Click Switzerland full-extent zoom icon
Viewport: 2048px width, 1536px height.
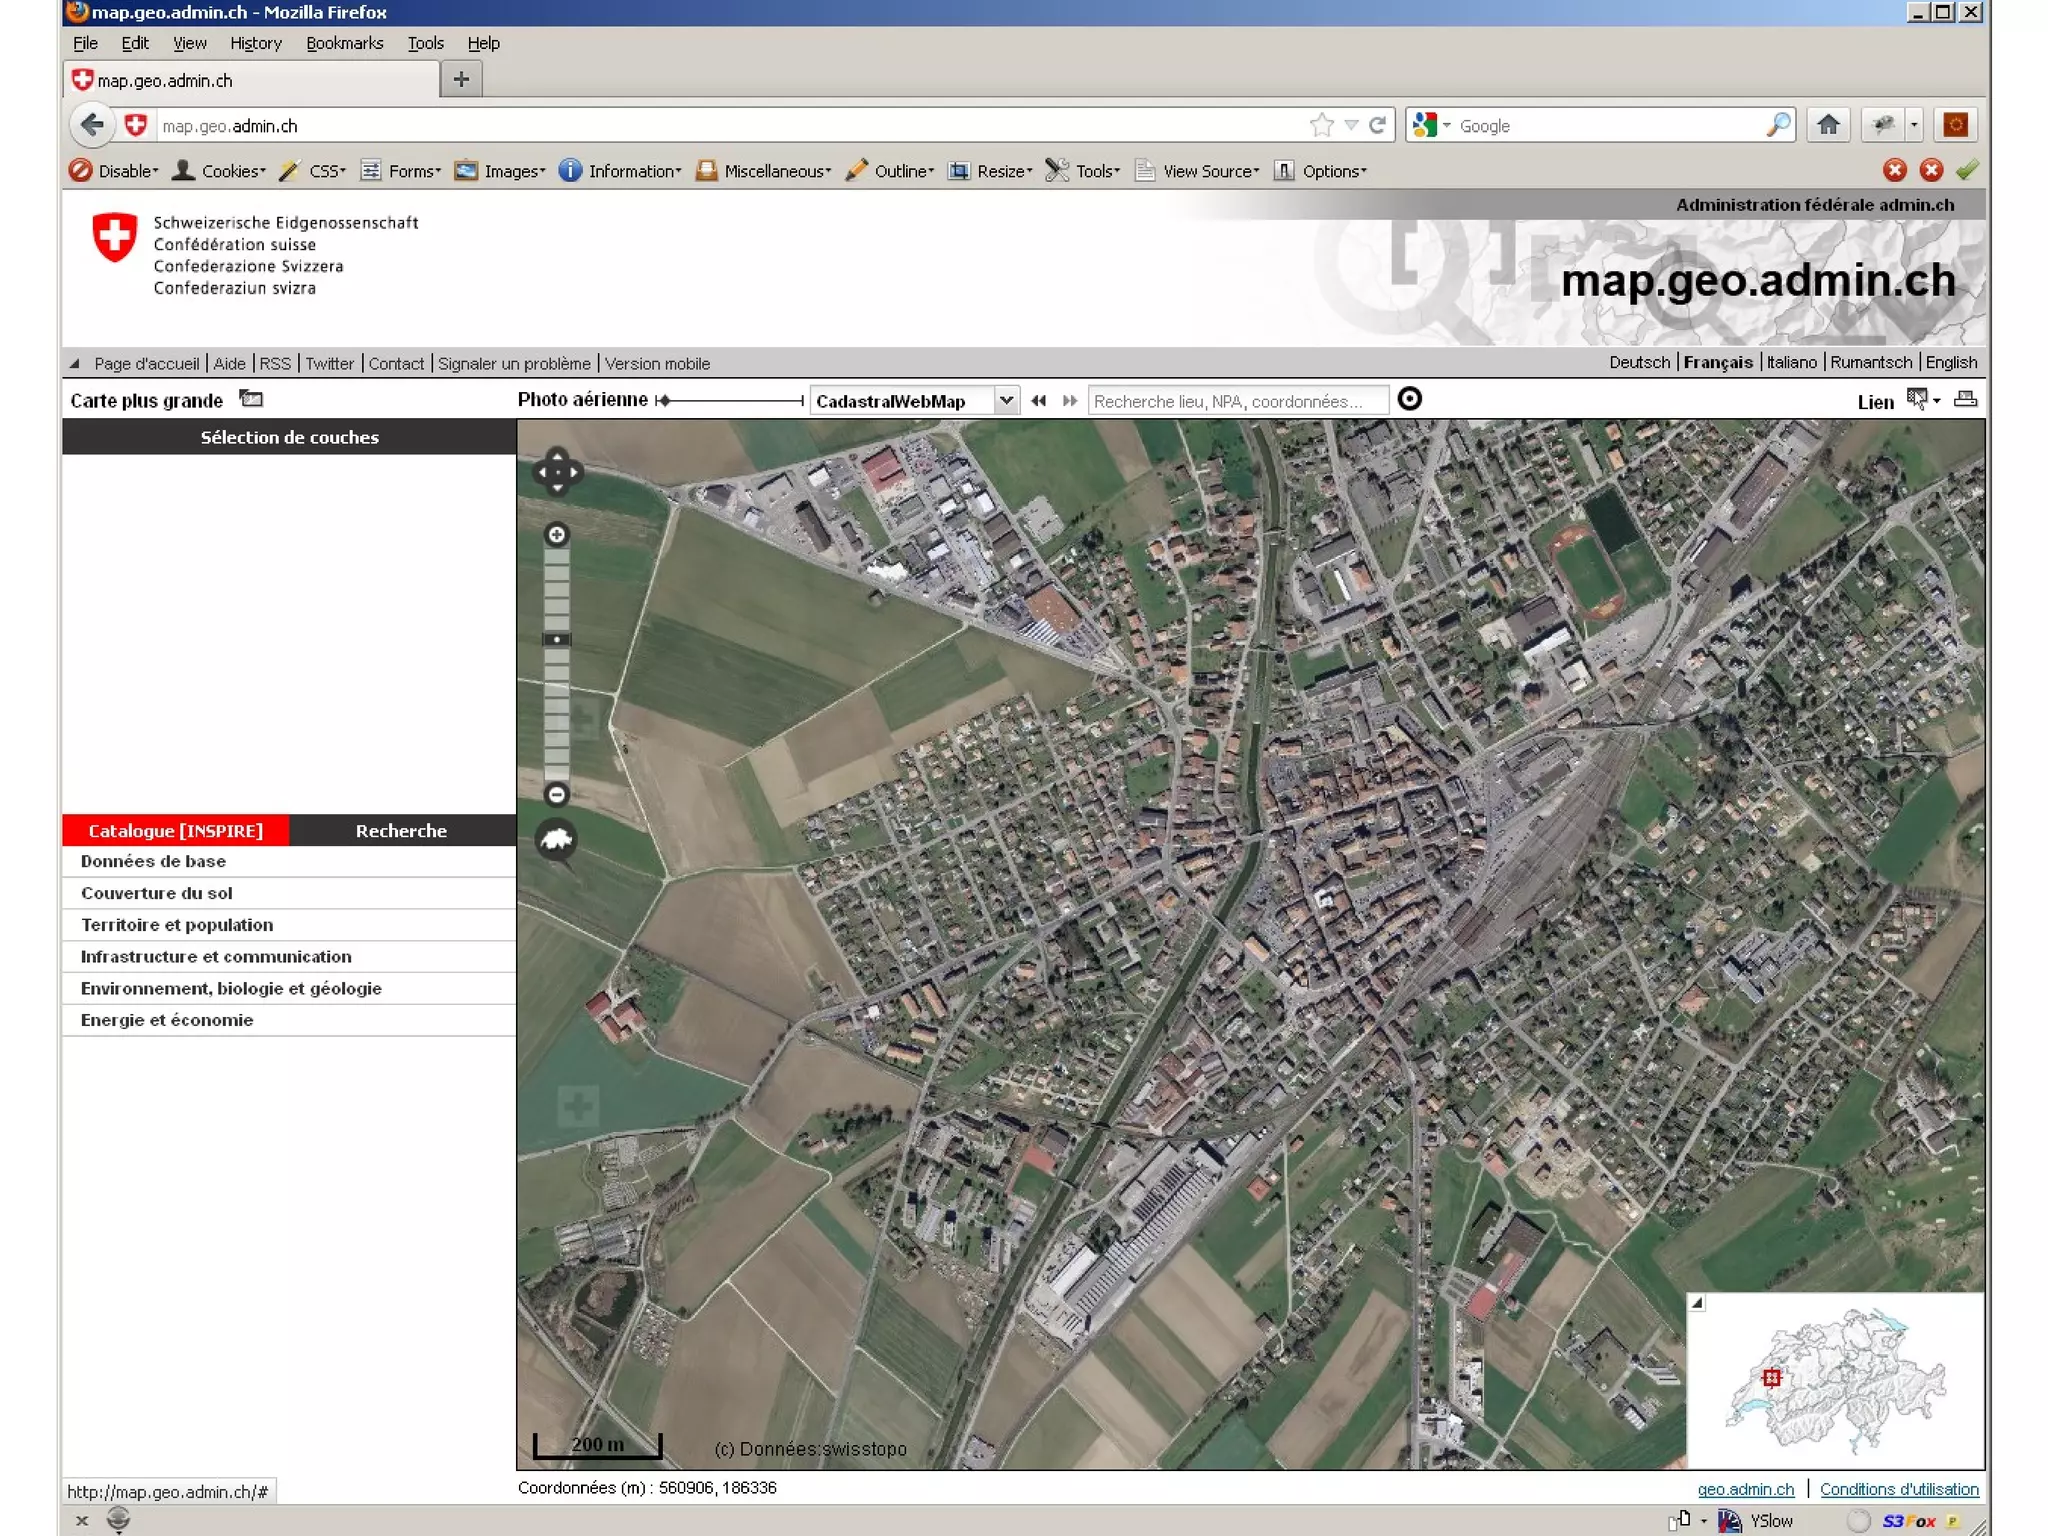pyautogui.click(x=556, y=839)
